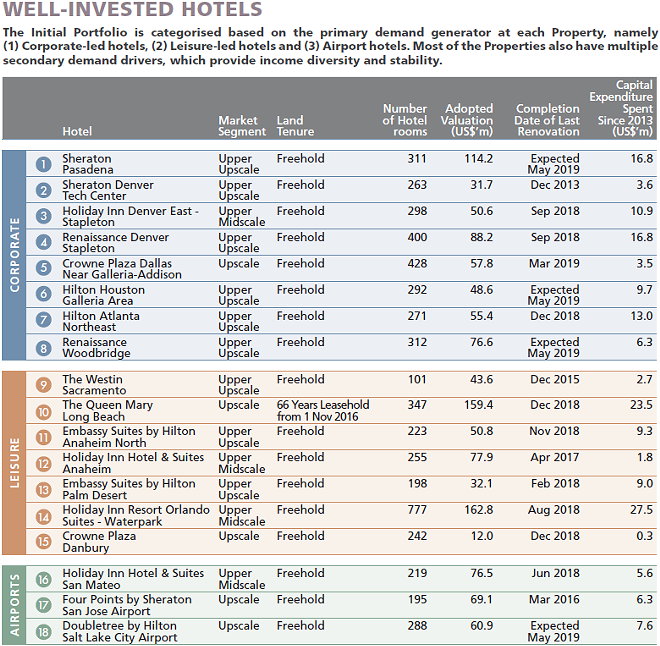Click the 400 rooms value for Renaissance Denver
This screenshot has width=660, height=646.
coord(417,237)
